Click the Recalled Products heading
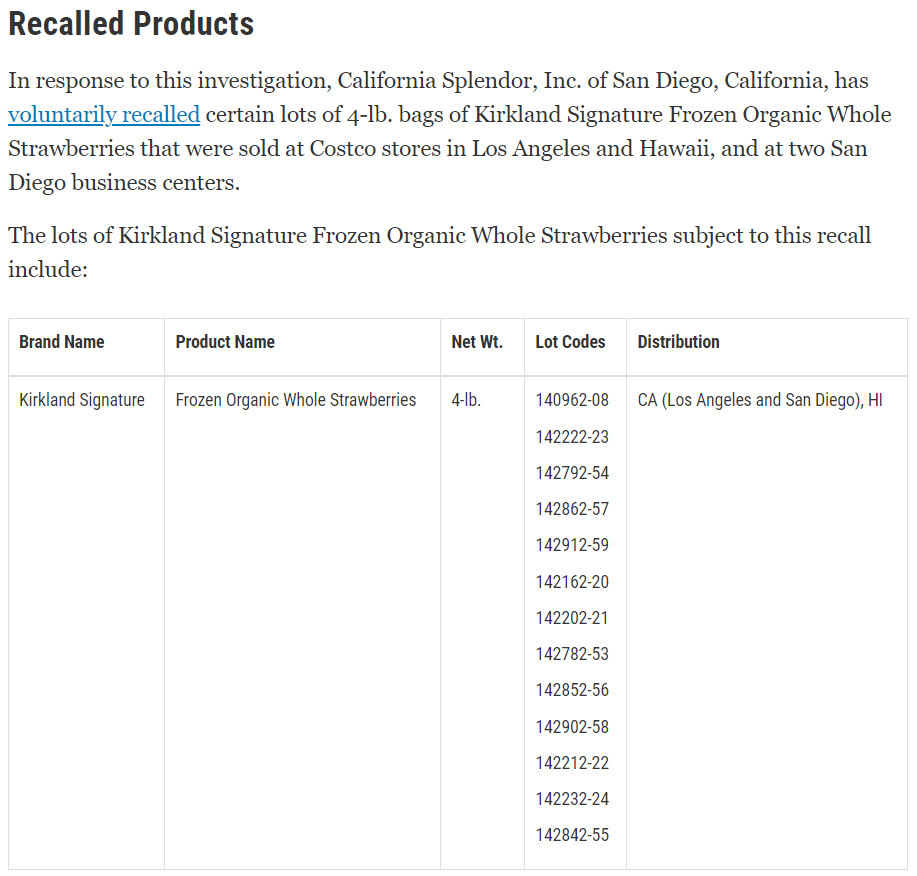Screen dimensions: 917x876 click(x=131, y=24)
